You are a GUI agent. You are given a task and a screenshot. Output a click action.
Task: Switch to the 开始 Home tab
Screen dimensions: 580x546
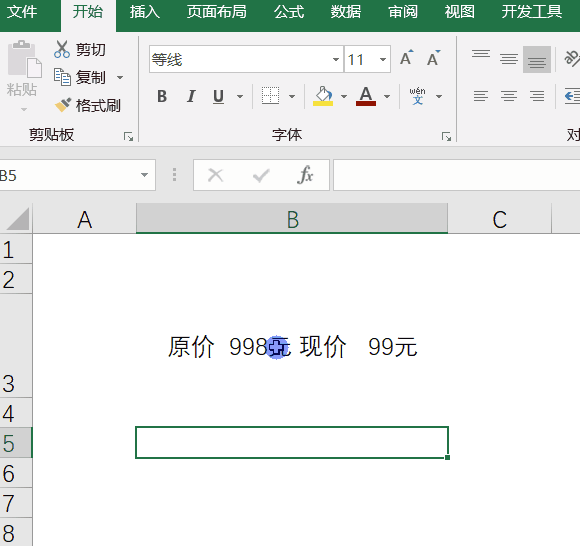click(x=88, y=12)
